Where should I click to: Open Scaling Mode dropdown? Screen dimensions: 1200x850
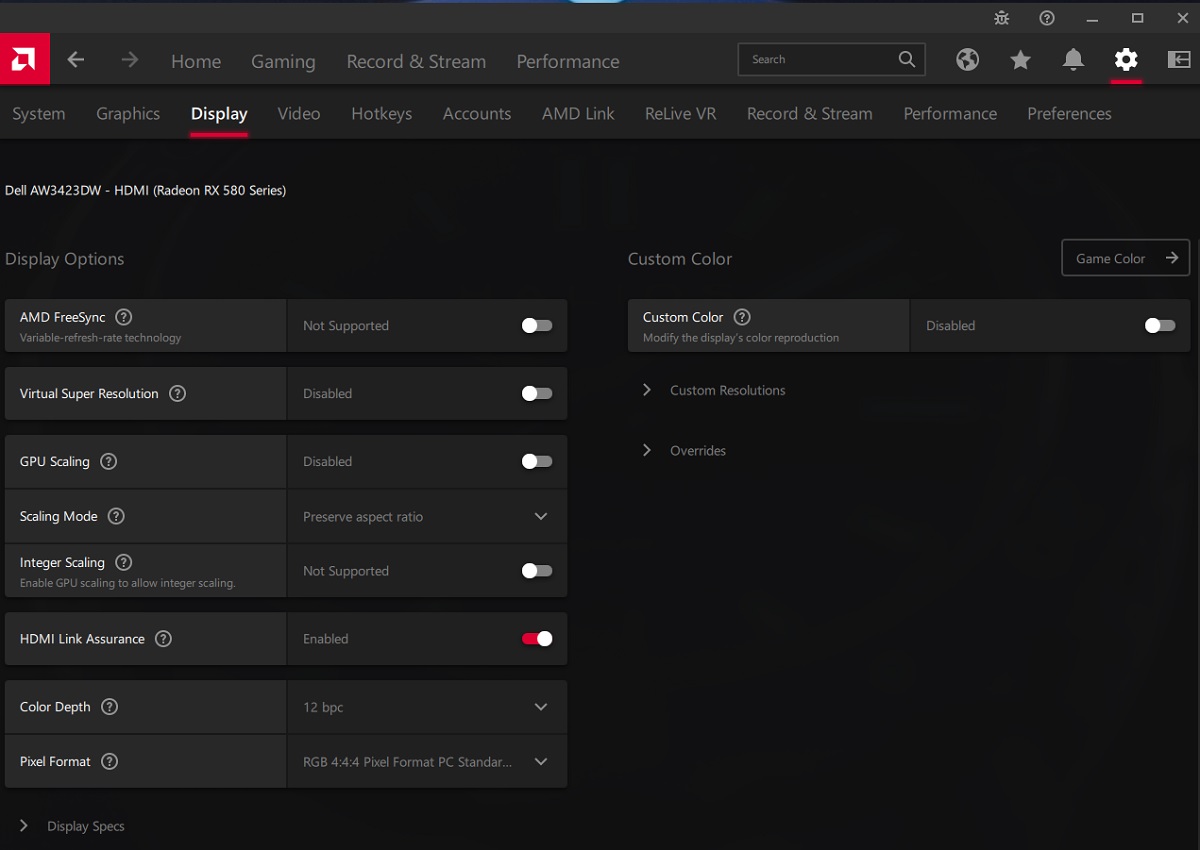[x=427, y=516]
